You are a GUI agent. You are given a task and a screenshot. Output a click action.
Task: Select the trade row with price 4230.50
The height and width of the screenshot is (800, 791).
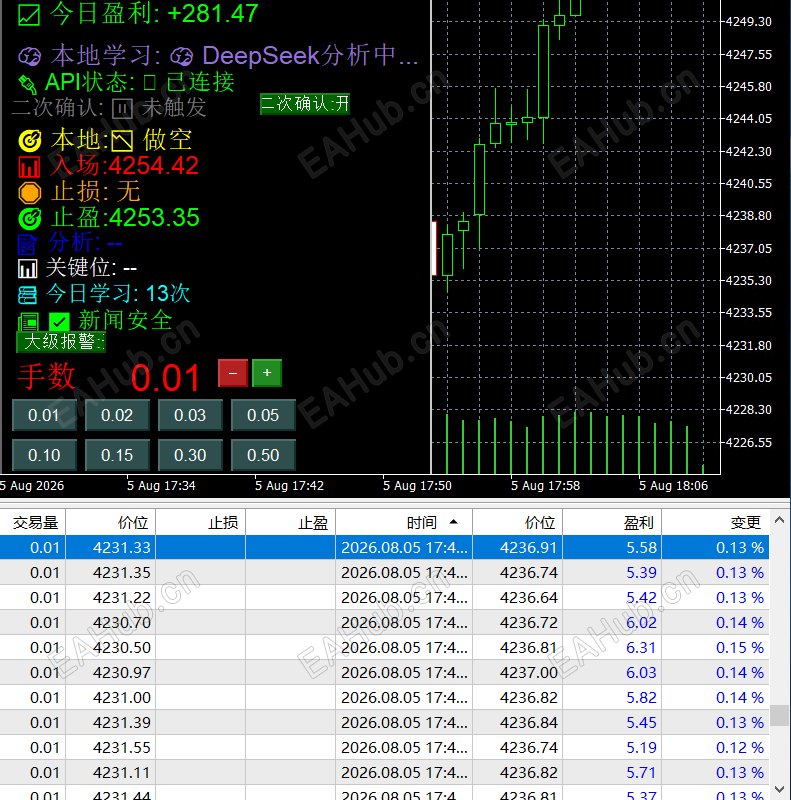click(384, 648)
